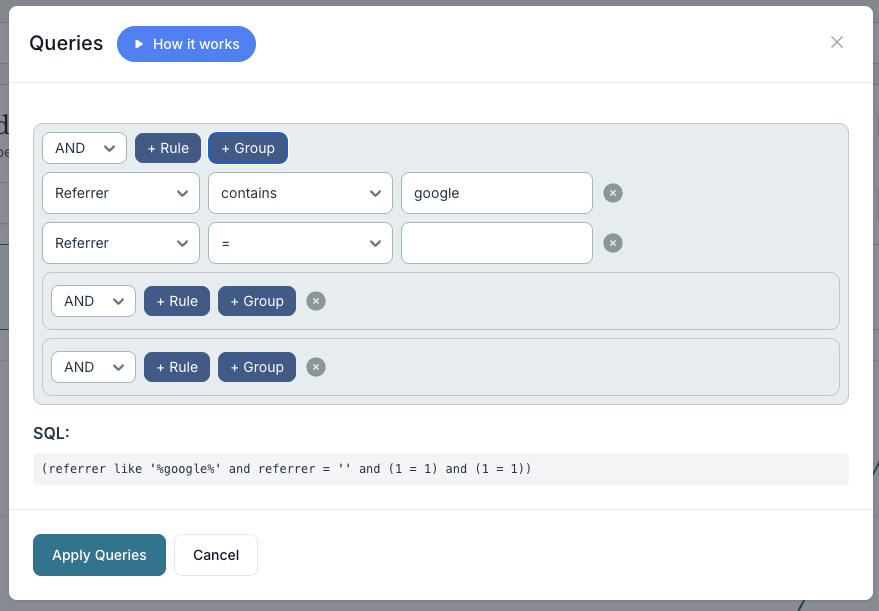
Task: Click the value field containing 'google'
Action: tap(497, 193)
